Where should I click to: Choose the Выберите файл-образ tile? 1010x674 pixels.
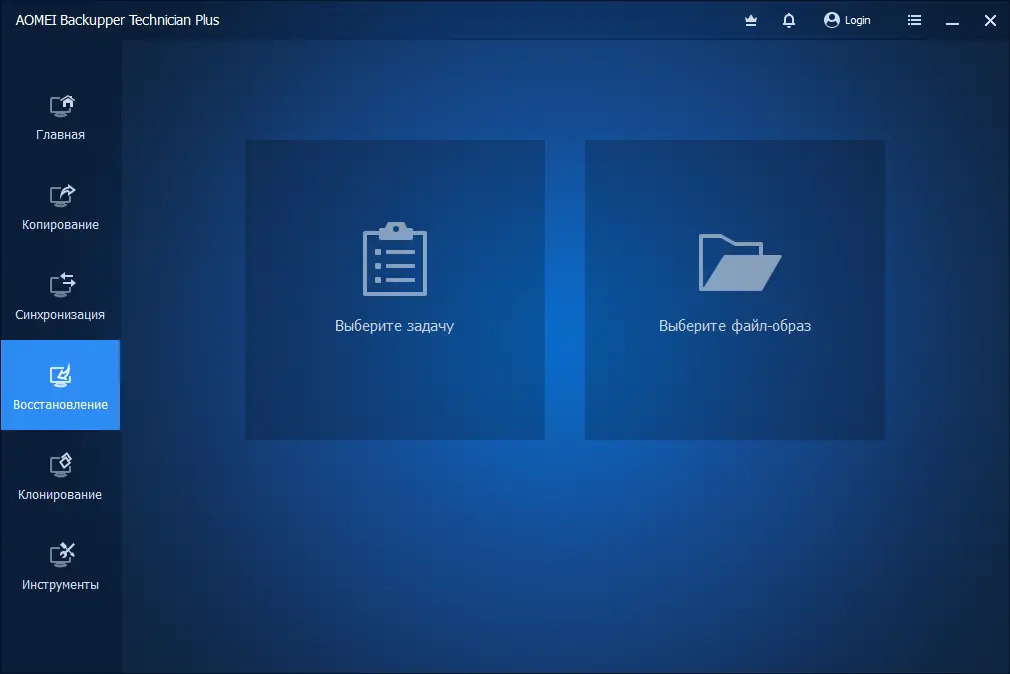click(734, 290)
